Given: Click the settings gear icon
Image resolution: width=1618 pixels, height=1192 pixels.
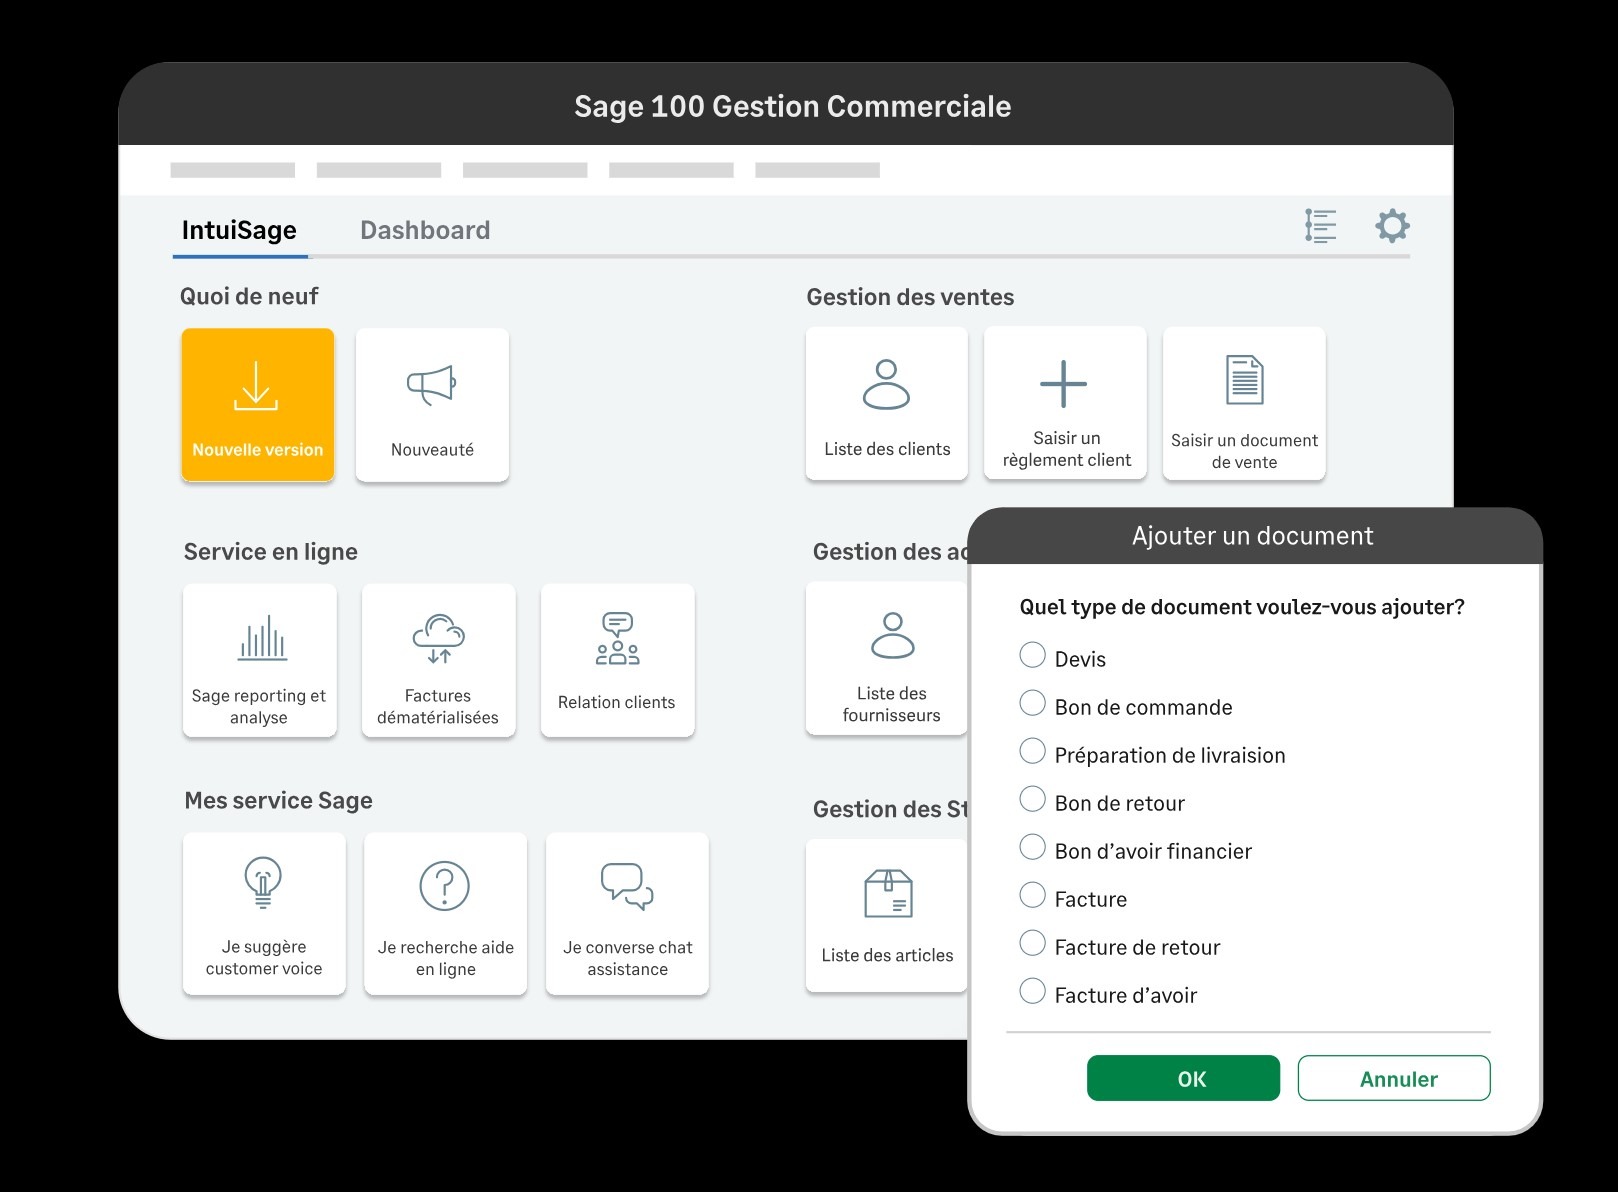Looking at the screenshot, I should point(1392,226).
